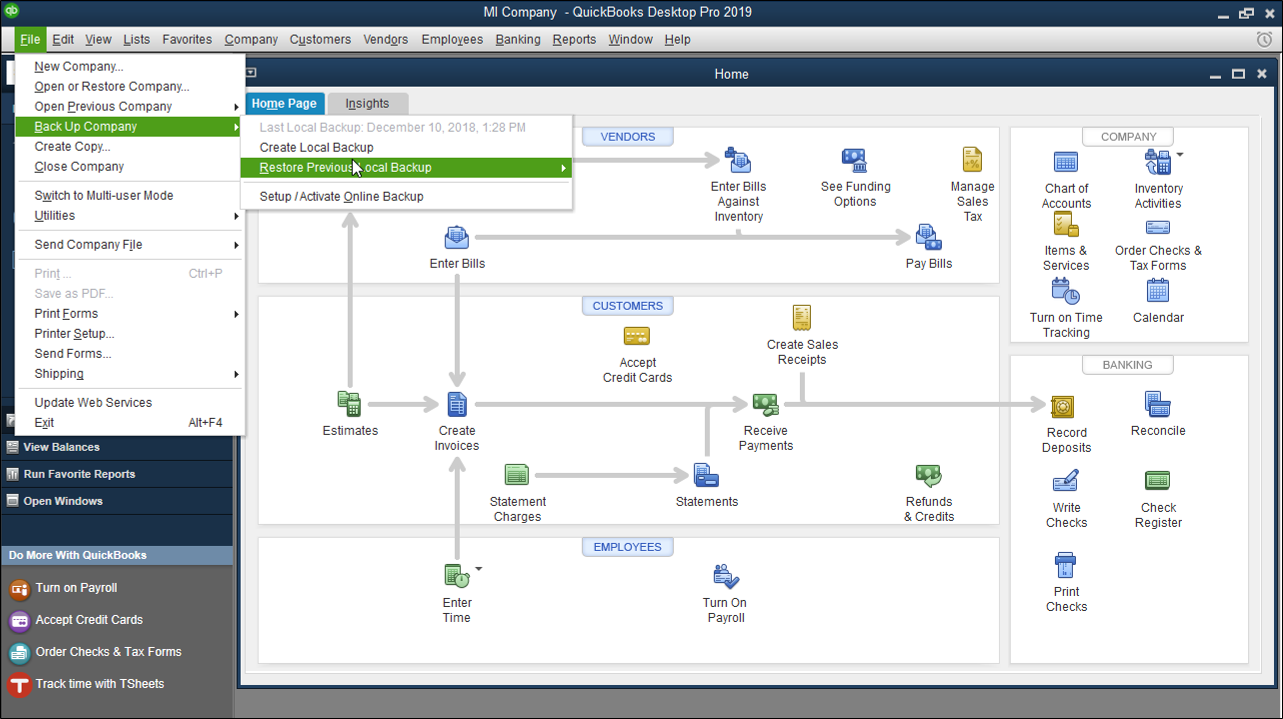Expand the Shipping submenu
The height and width of the screenshot is (719, 1283).
(237, 374)
